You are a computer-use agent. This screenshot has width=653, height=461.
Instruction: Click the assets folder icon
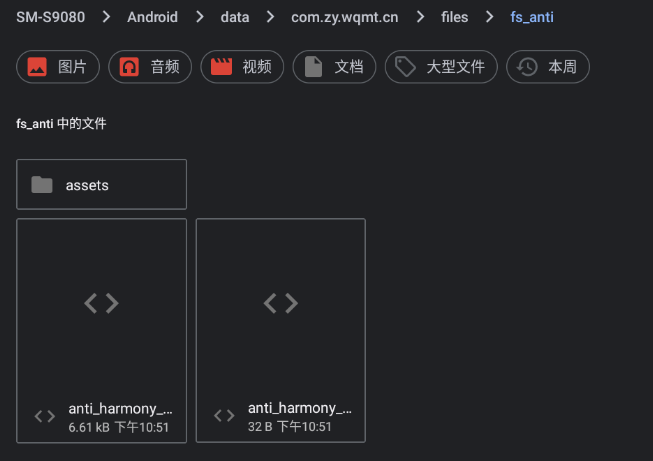[42, 185]
